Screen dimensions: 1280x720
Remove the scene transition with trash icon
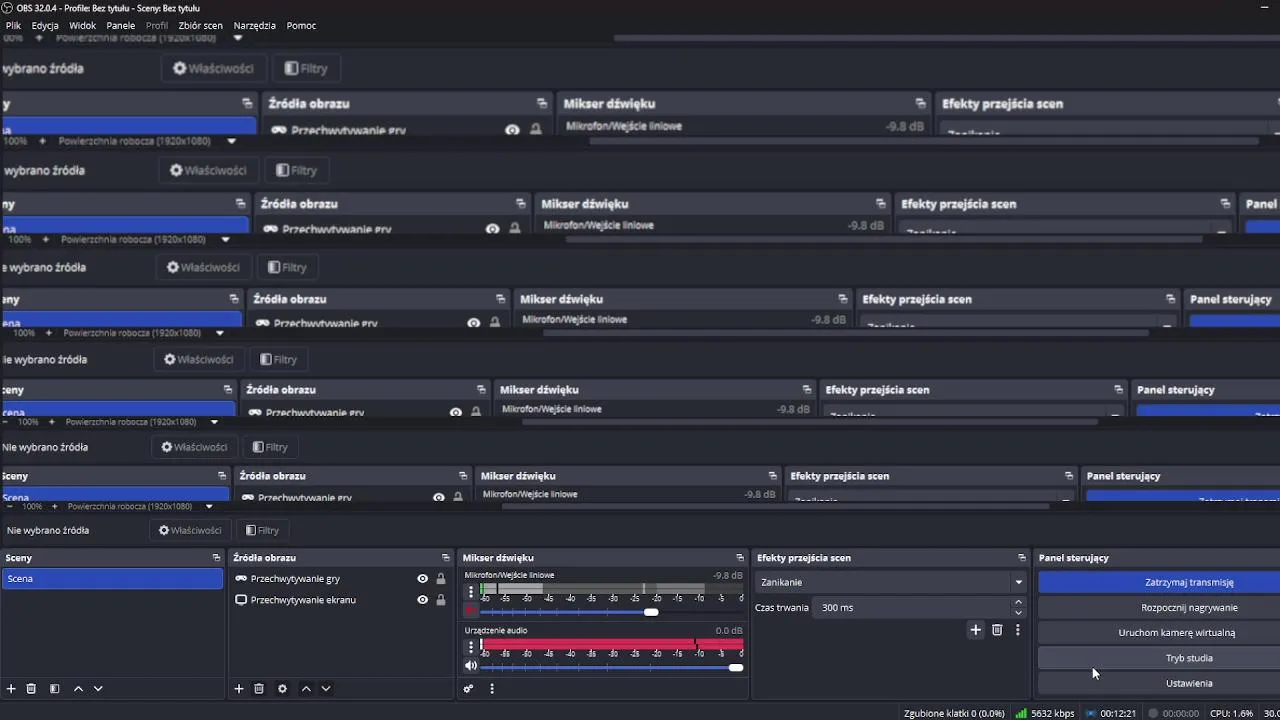click(x=997, y=630)
